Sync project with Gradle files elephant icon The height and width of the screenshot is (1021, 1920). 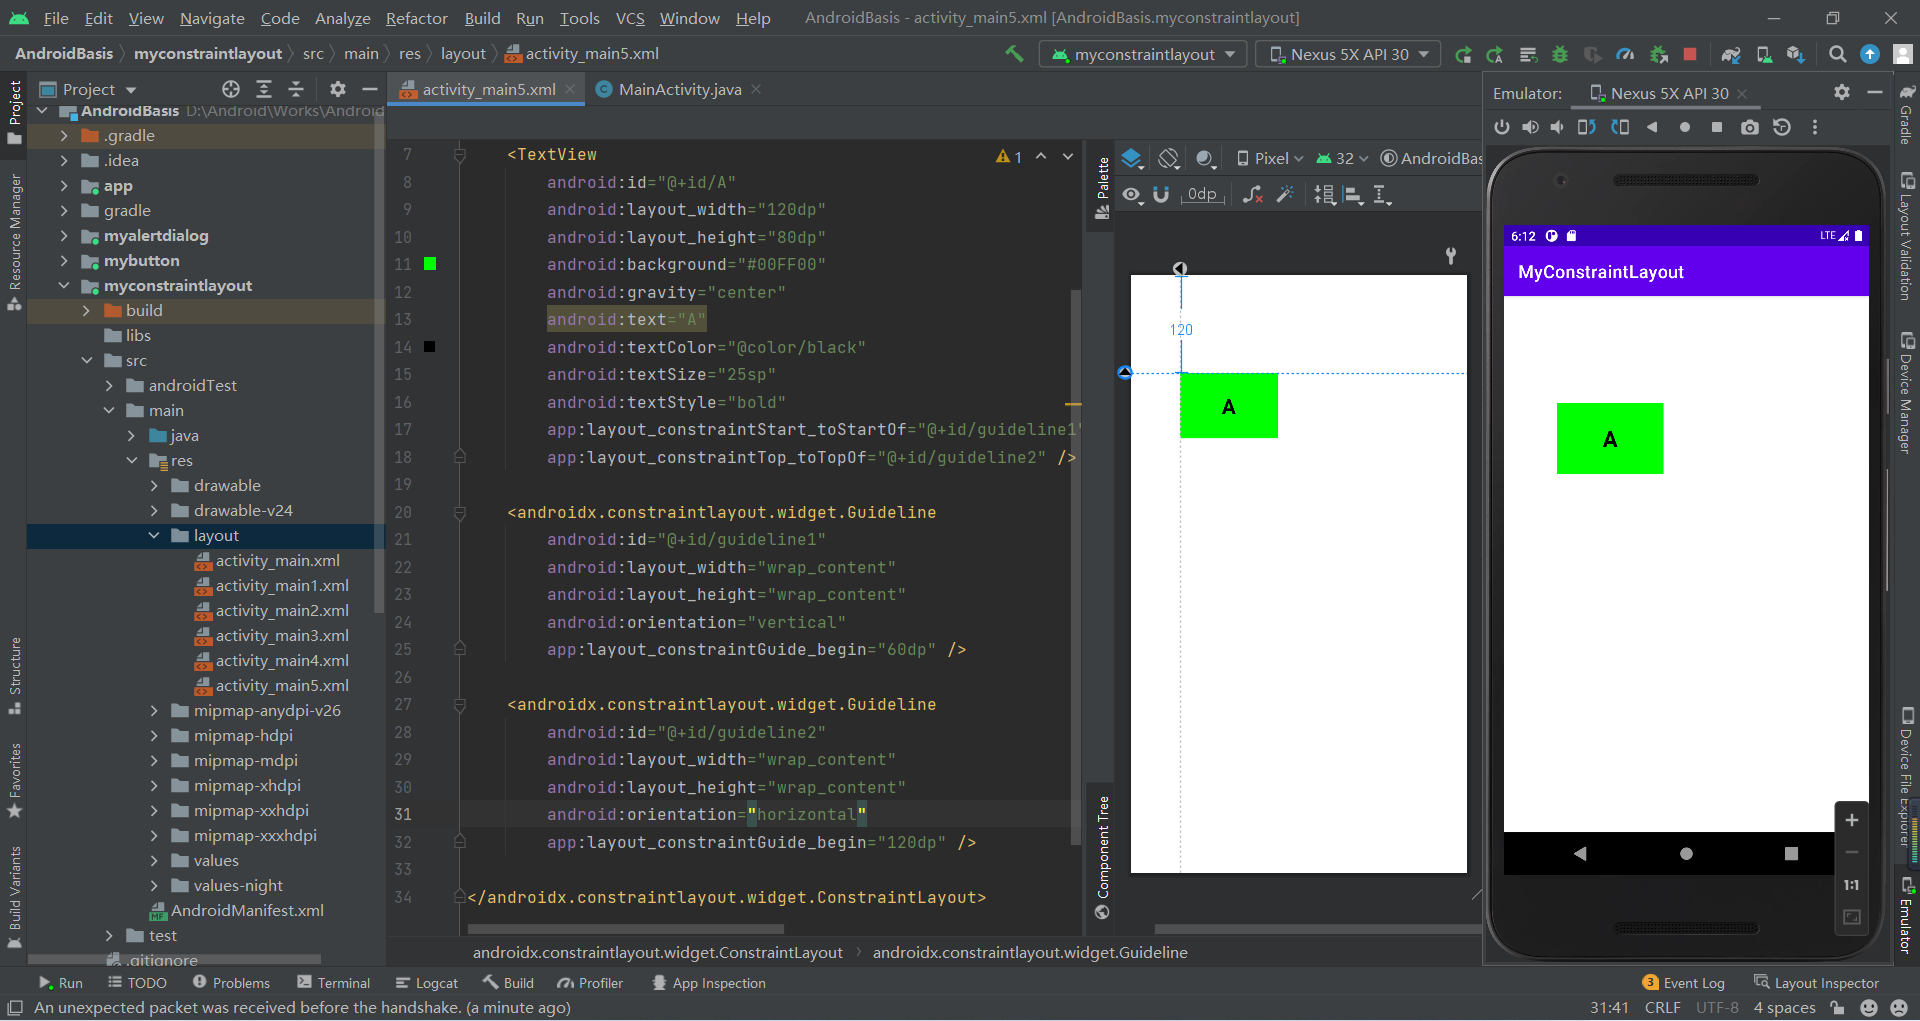[1731, 54]
